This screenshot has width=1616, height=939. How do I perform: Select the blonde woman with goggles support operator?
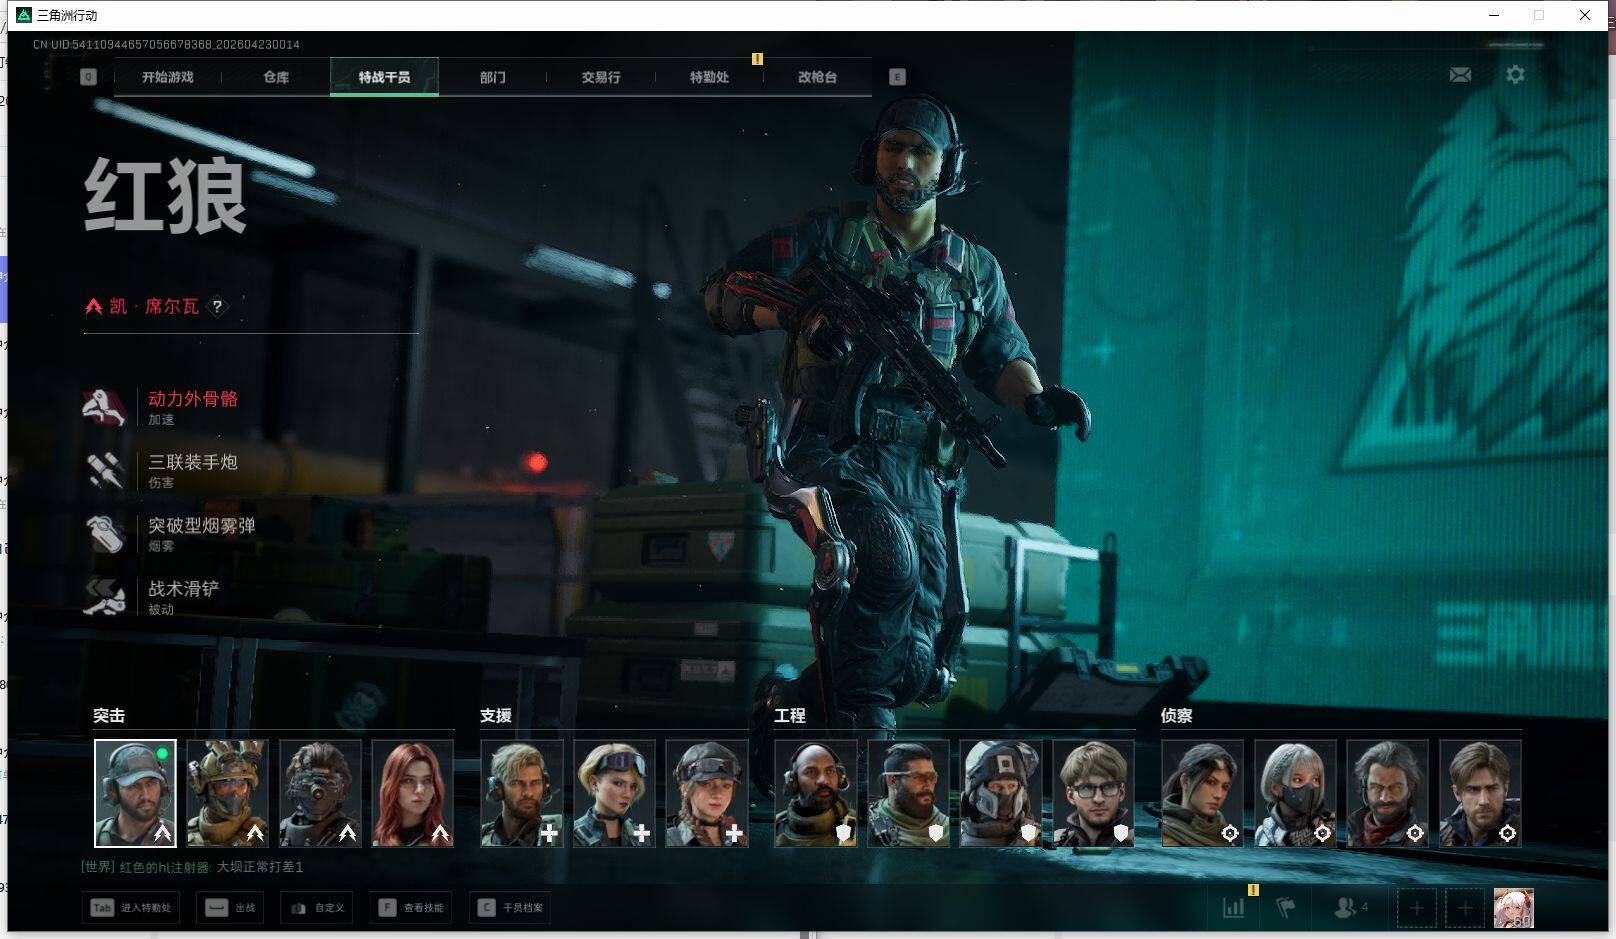pos(614,793)
